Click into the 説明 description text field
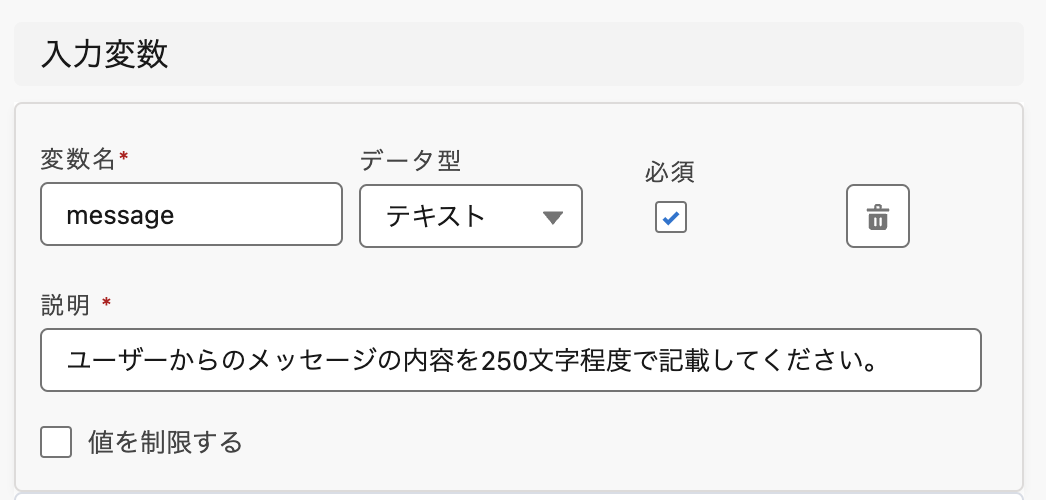This screenshot has height=500, width=1046. [510, 360]
